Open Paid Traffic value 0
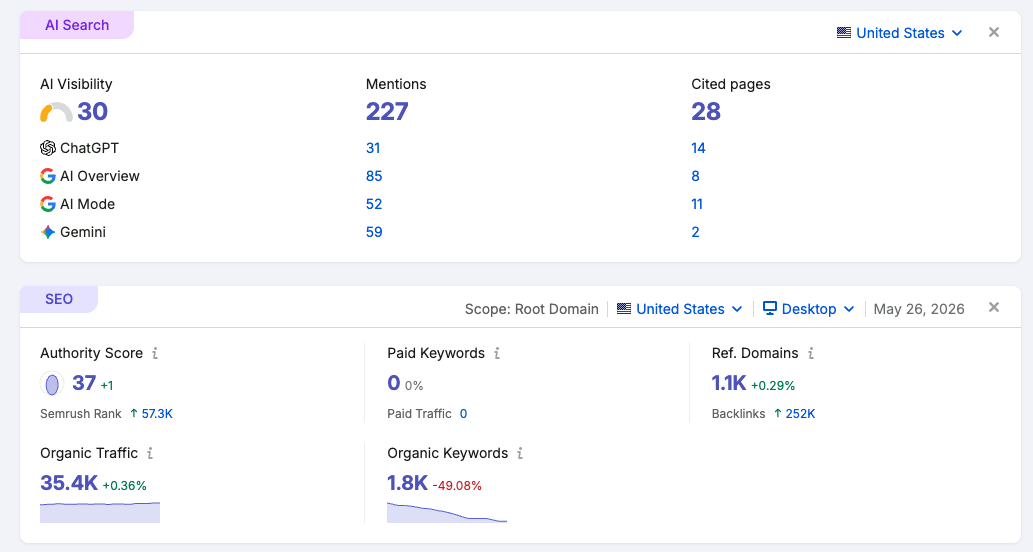Viewport: 1033px width, 552px height. (463, 414)
